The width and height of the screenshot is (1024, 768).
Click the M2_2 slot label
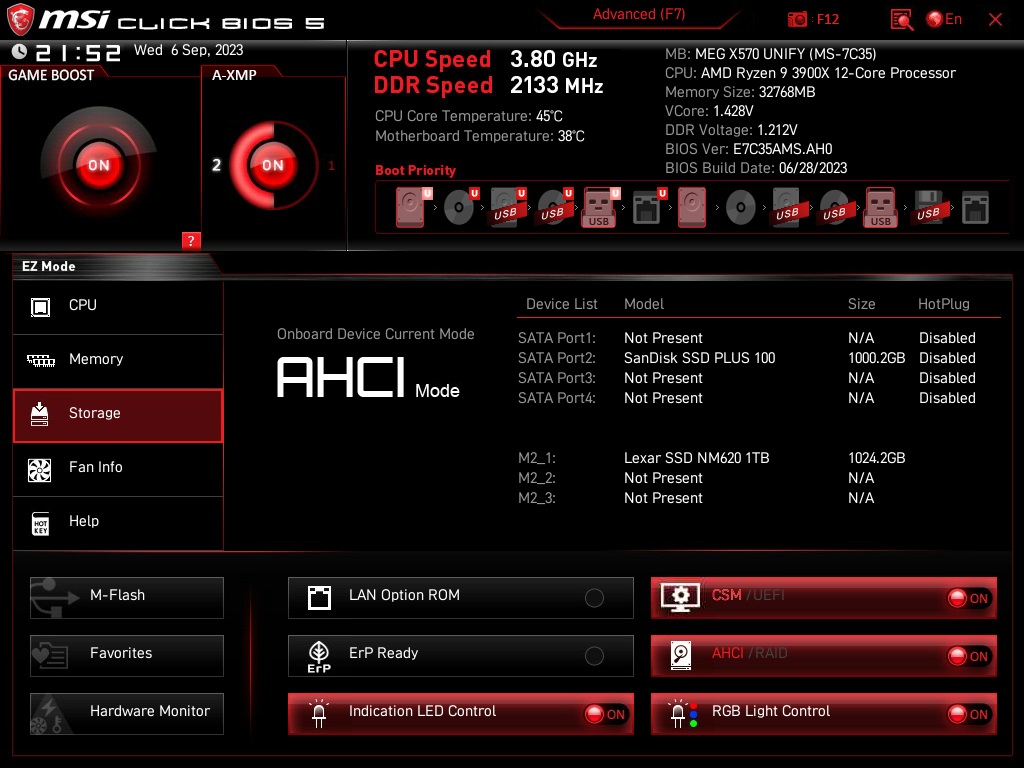coord(537,478)
